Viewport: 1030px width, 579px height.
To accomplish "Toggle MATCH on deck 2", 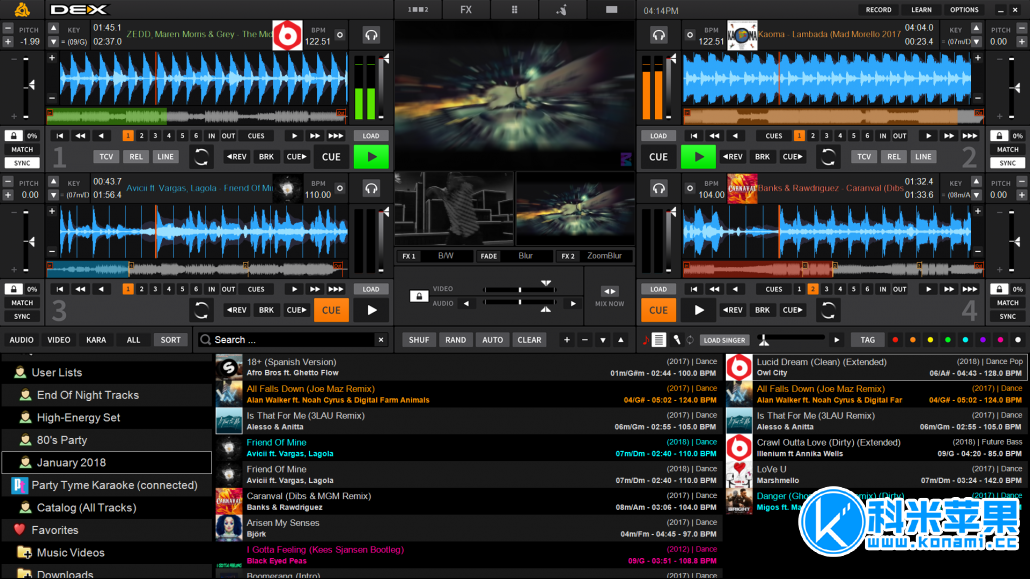I will click(x=1008, y=150).
